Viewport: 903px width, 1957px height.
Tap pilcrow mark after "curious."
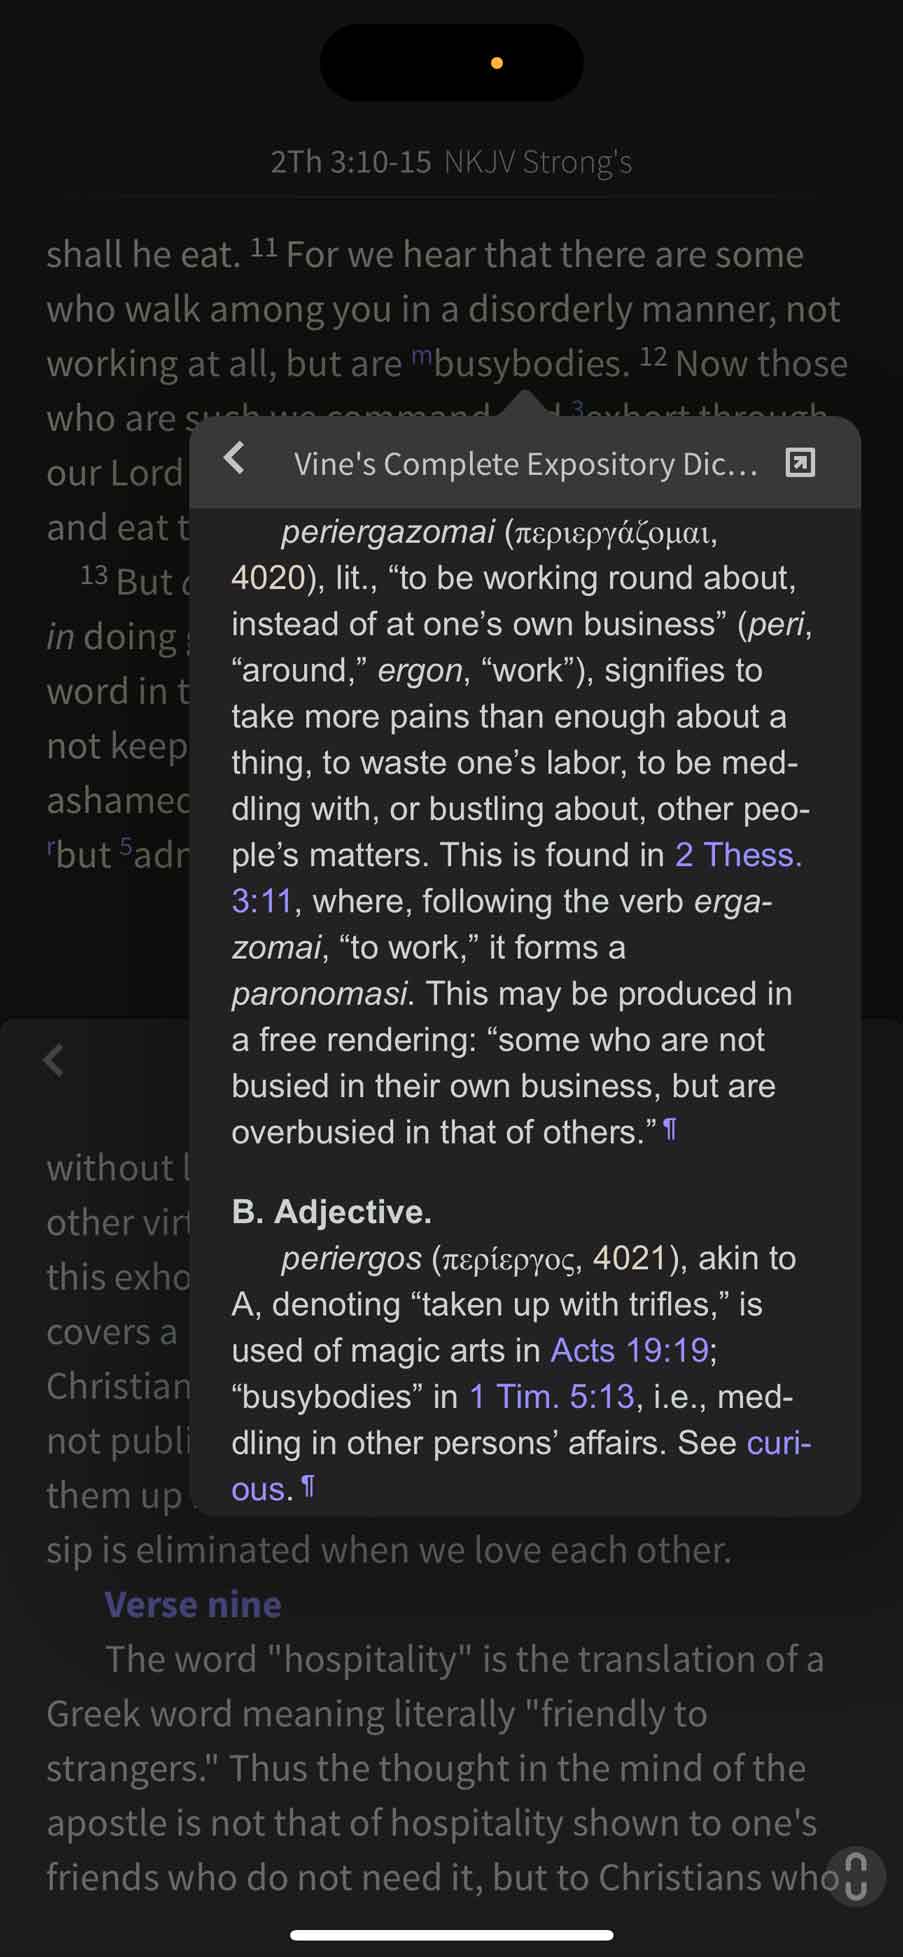pyautogui.click(x=308, y=1487)
